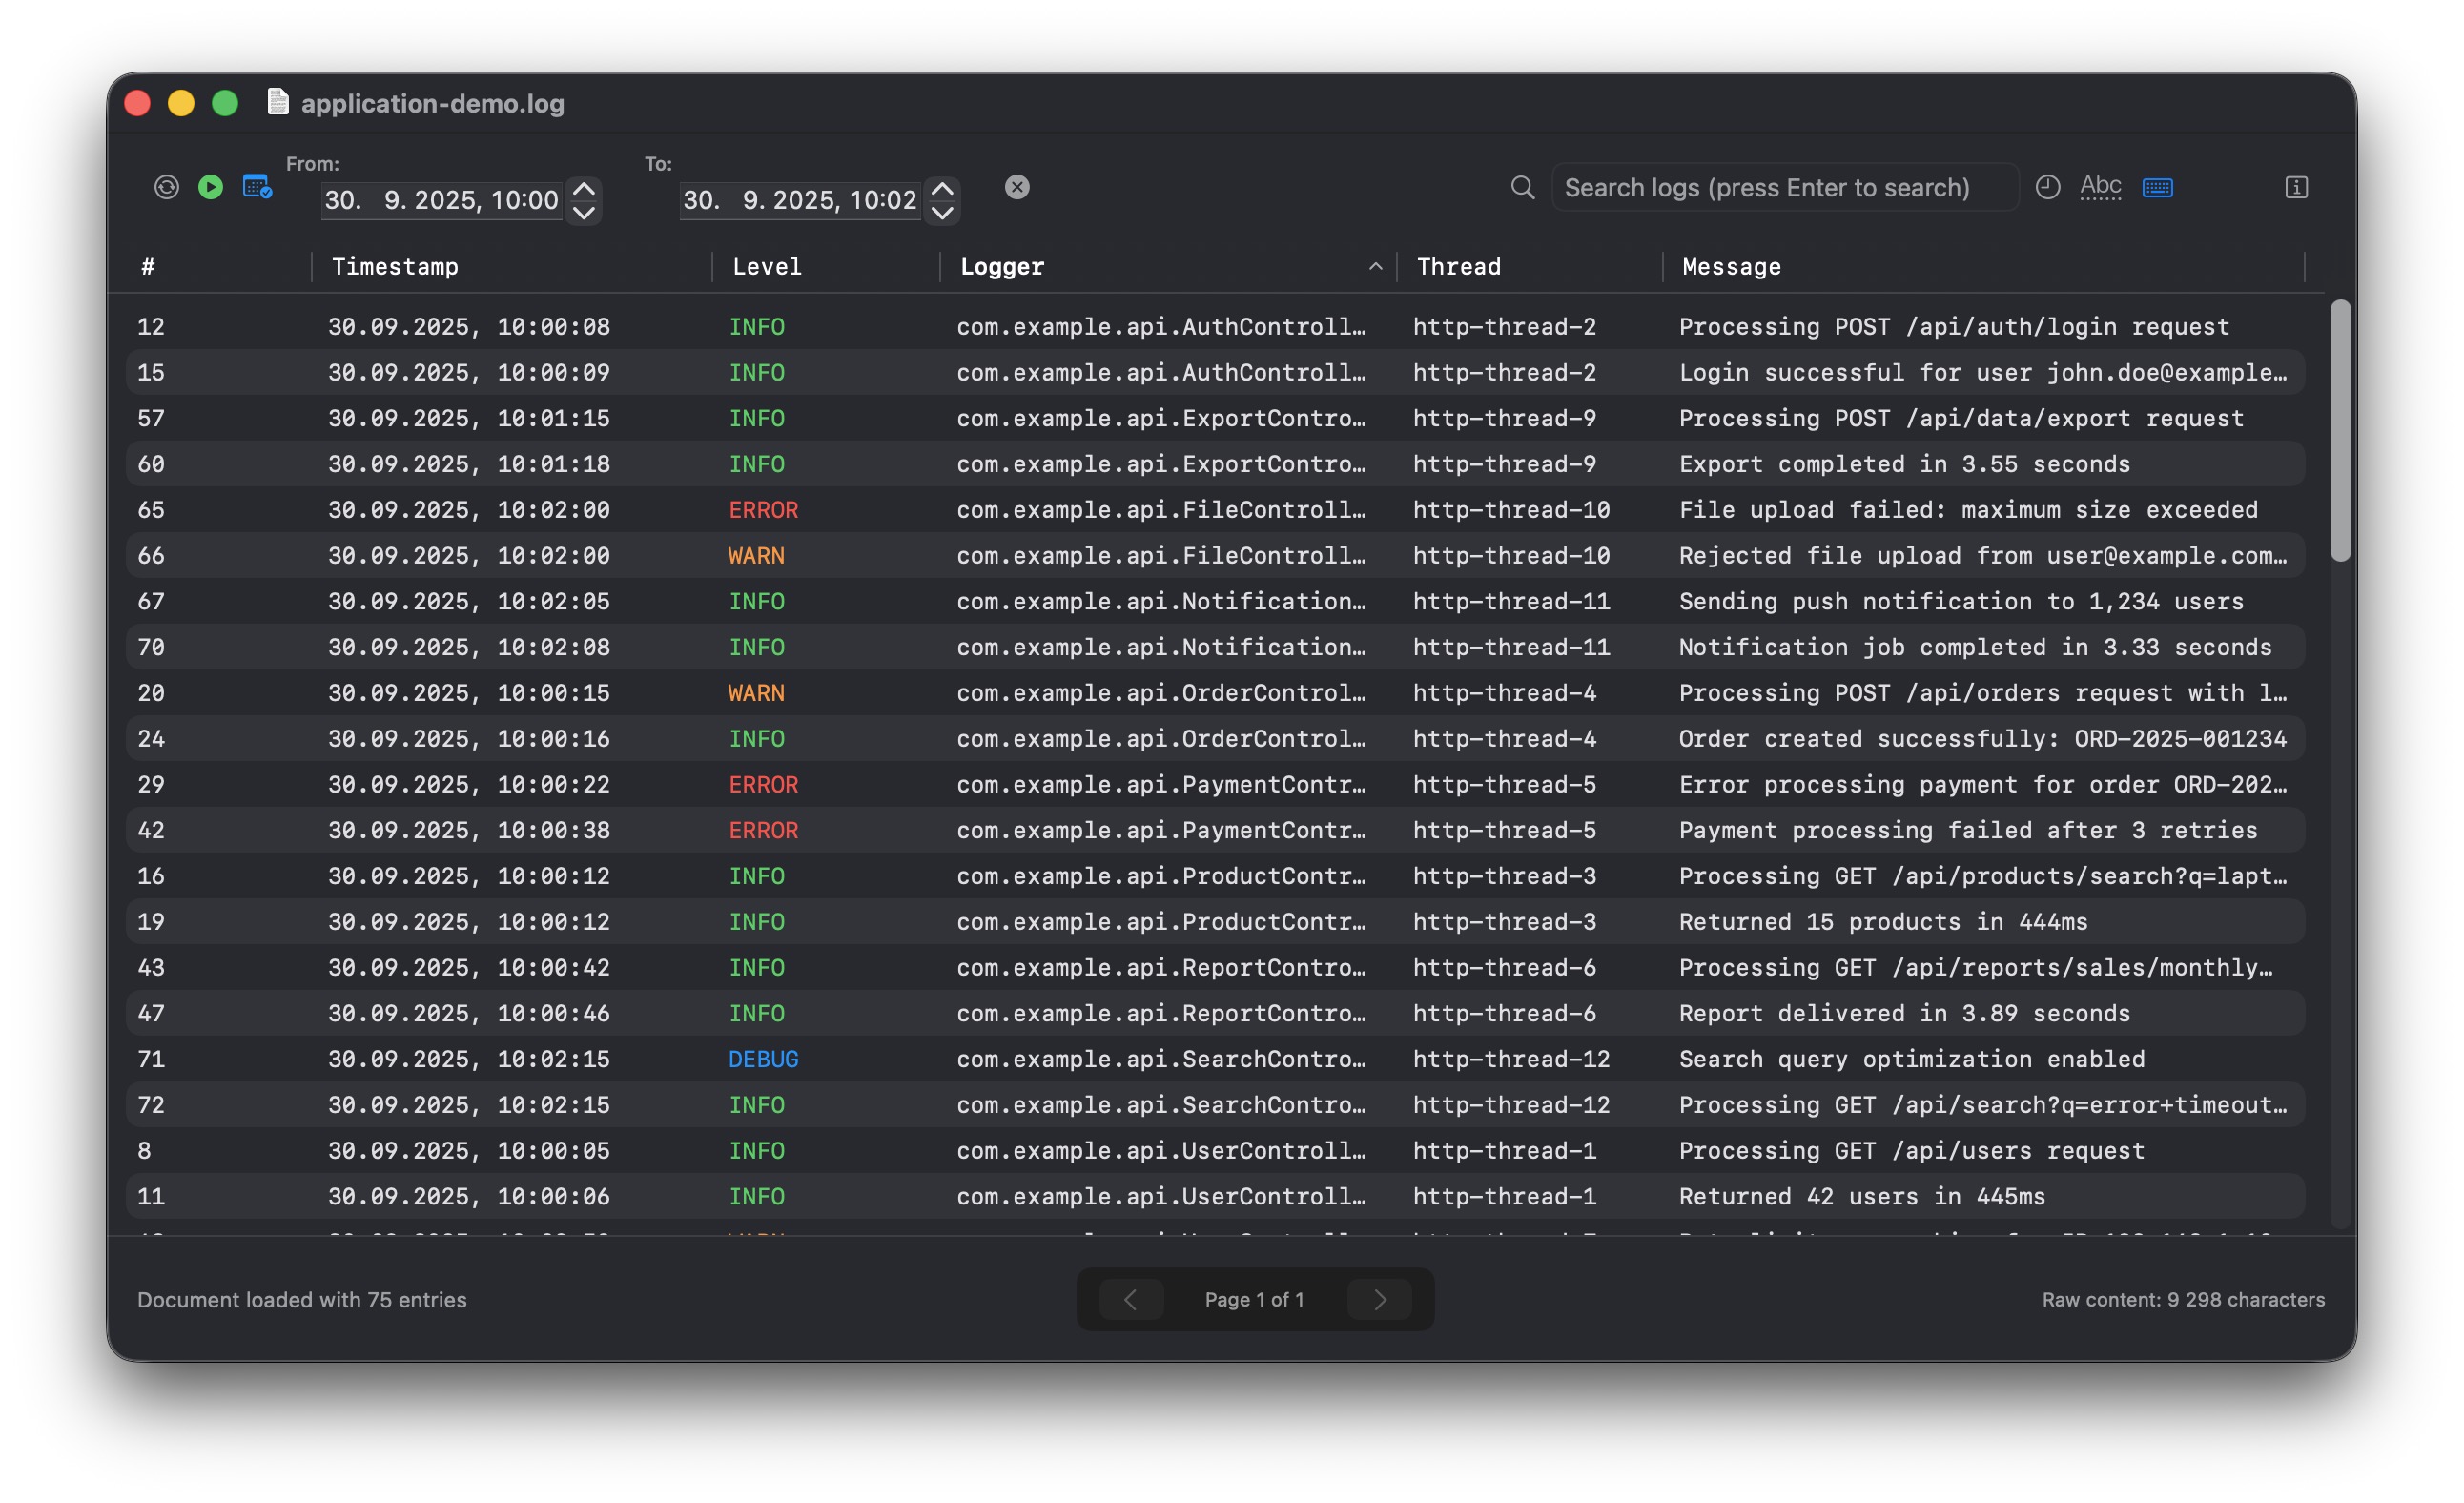The width and height of the screenshot is (2464, 1503).
Task: Go to next page arrow
Action: click(1379, 1299)
